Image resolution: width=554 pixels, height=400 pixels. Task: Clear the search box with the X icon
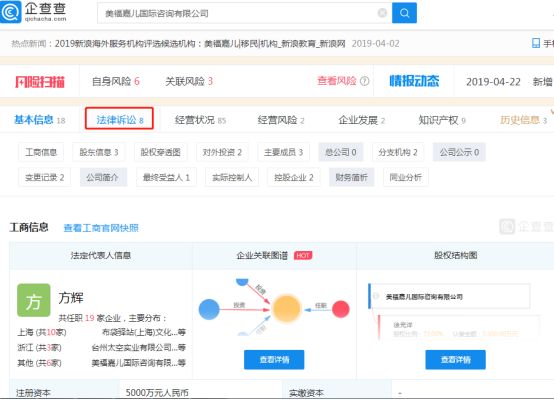click(382, 13)
